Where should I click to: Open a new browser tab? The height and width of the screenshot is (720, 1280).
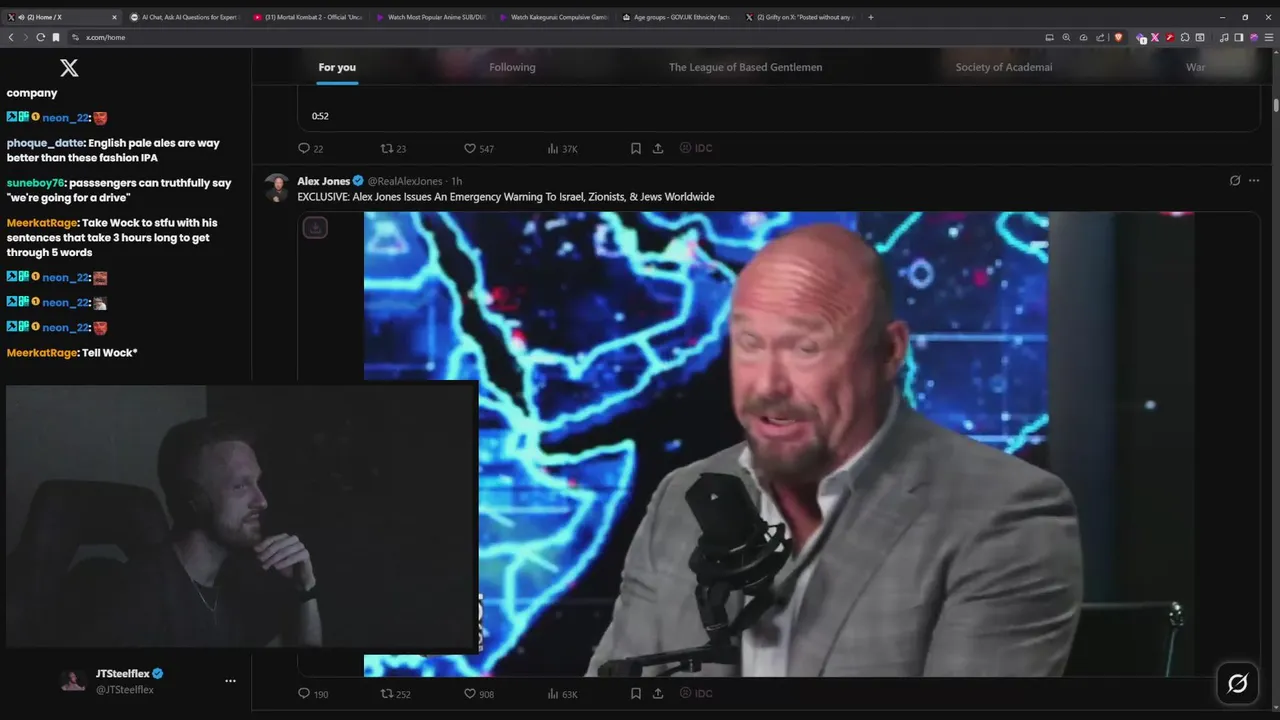click(871, 17)
